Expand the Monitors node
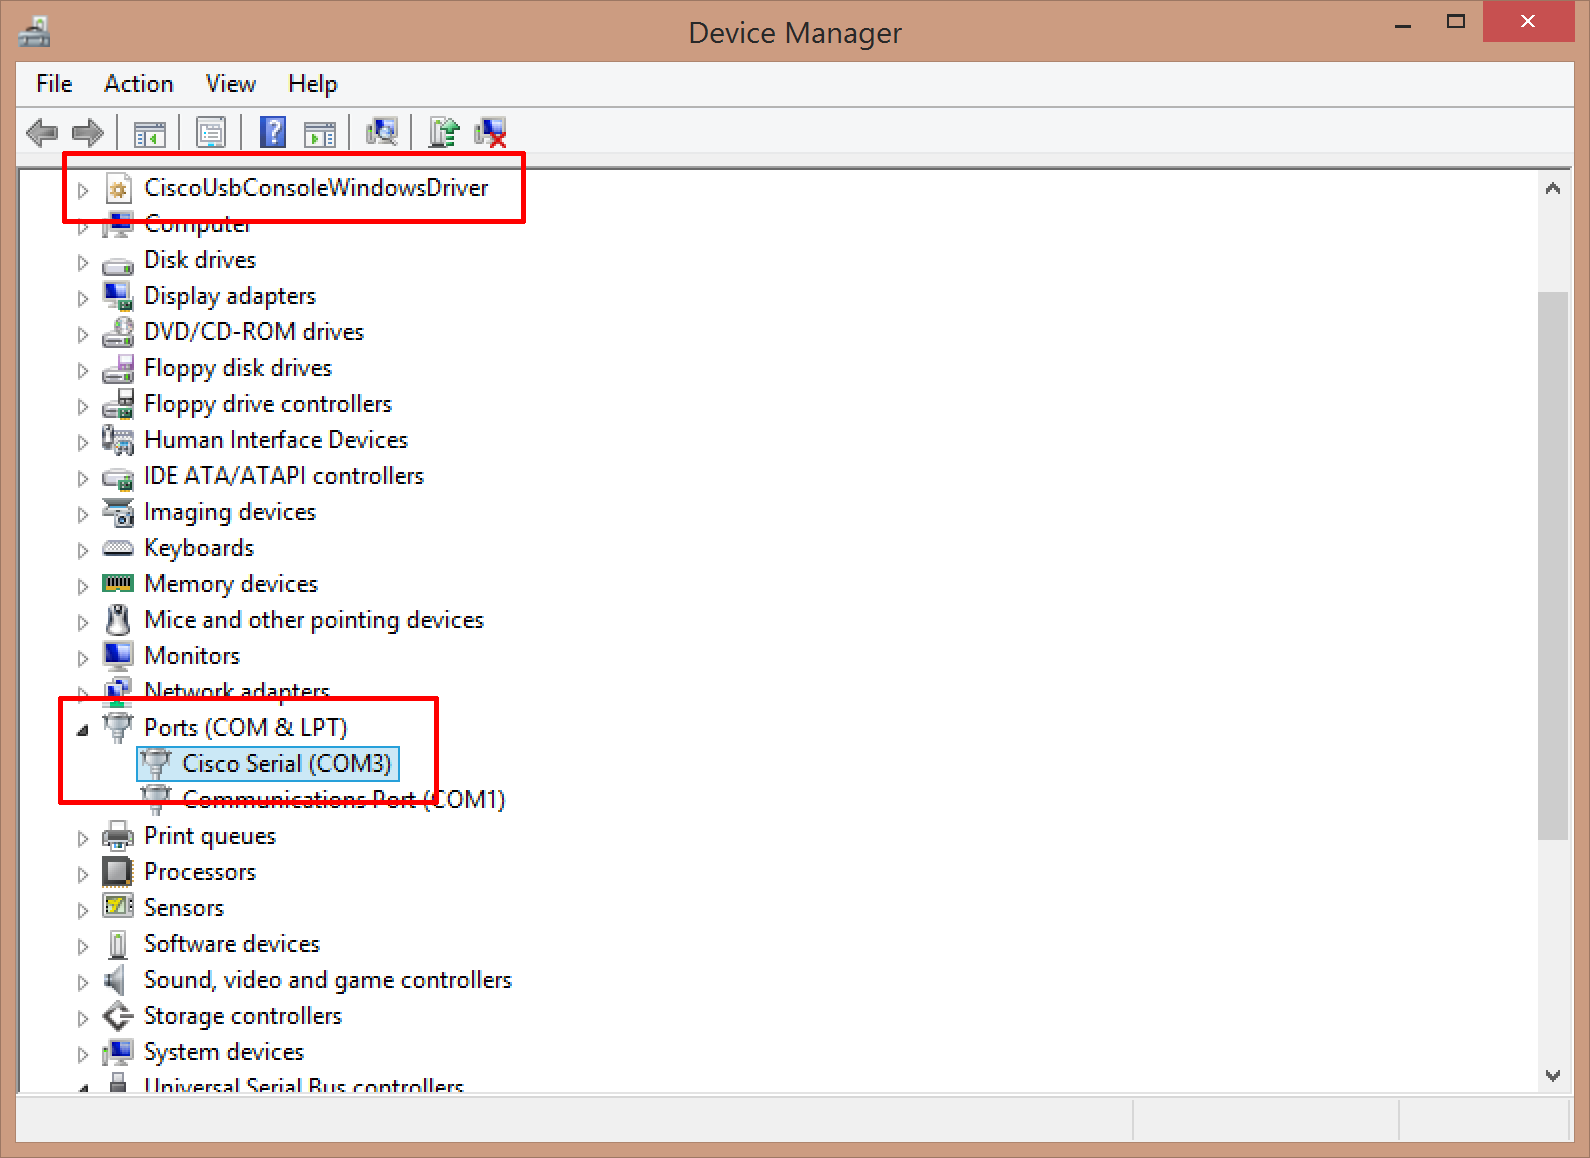This screenshot has height=1158, width=1590. click(x=83, y=658)
